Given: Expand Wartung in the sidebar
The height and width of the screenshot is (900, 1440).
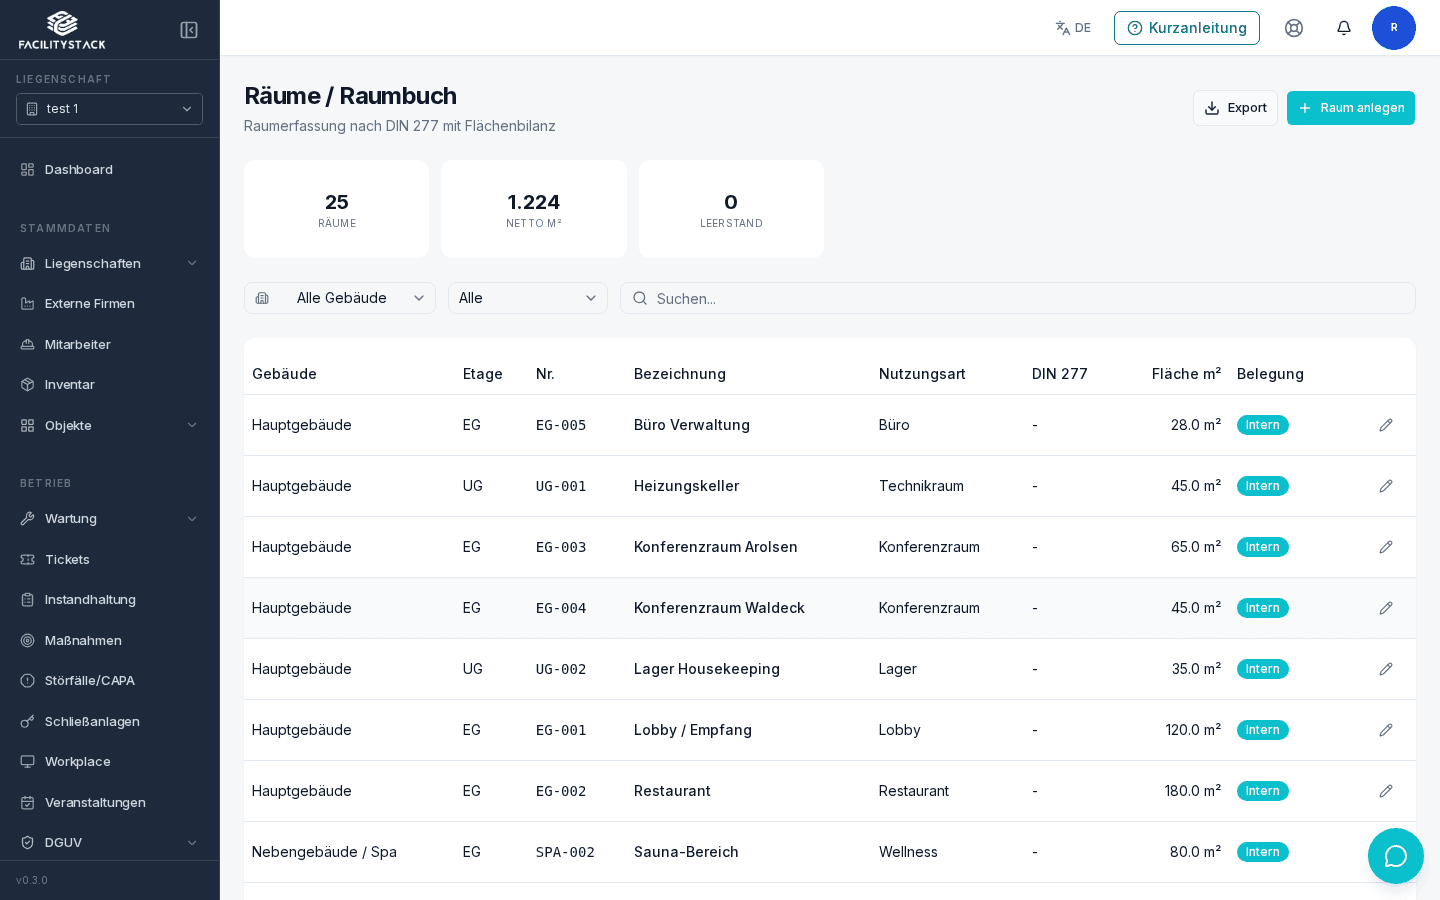Looking at the screenshot, I should [110, 518].
